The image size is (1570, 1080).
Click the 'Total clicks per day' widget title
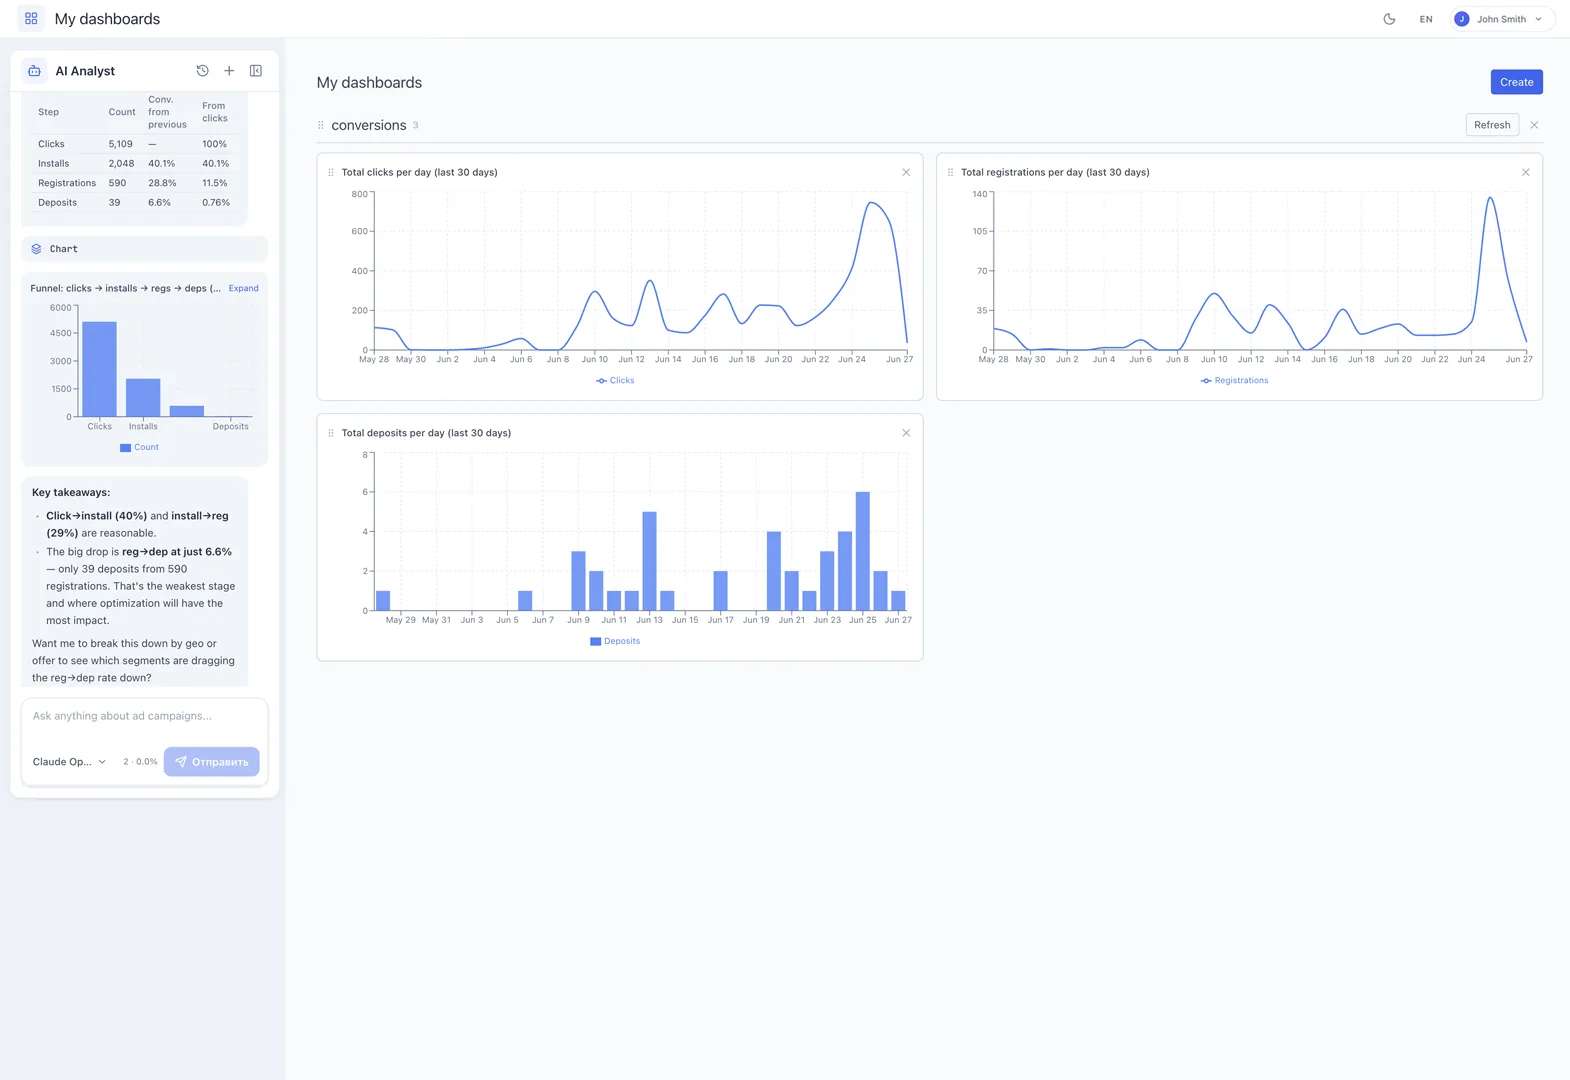tap(419, 172)
